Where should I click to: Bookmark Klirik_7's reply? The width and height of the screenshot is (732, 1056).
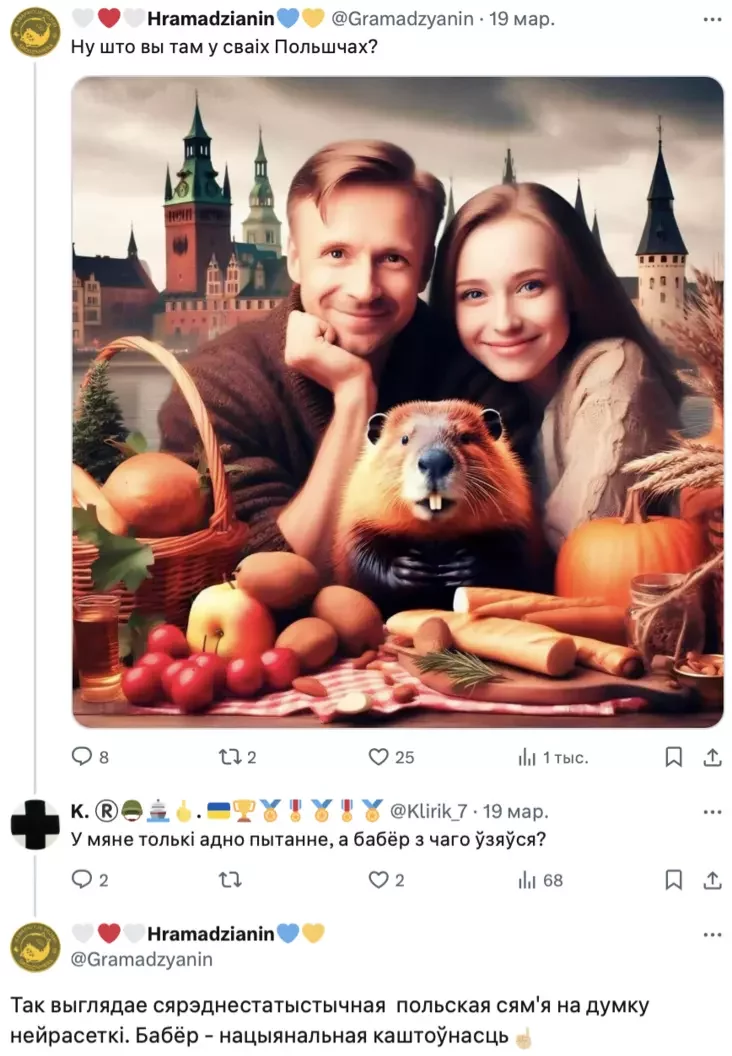pyautogui.click(x=674, y=880)
